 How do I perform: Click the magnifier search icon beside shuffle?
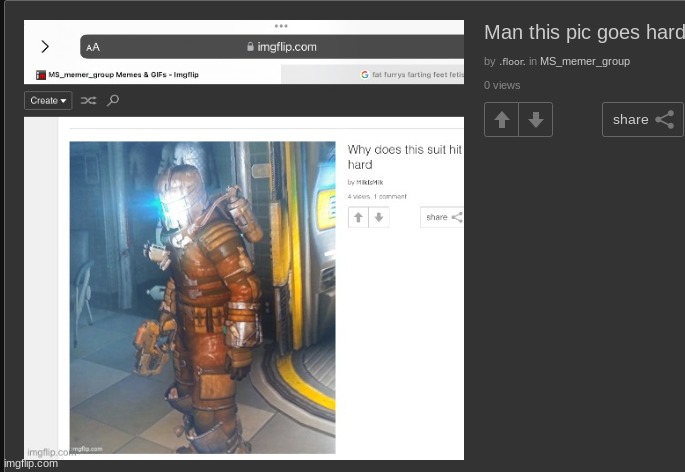113,101
